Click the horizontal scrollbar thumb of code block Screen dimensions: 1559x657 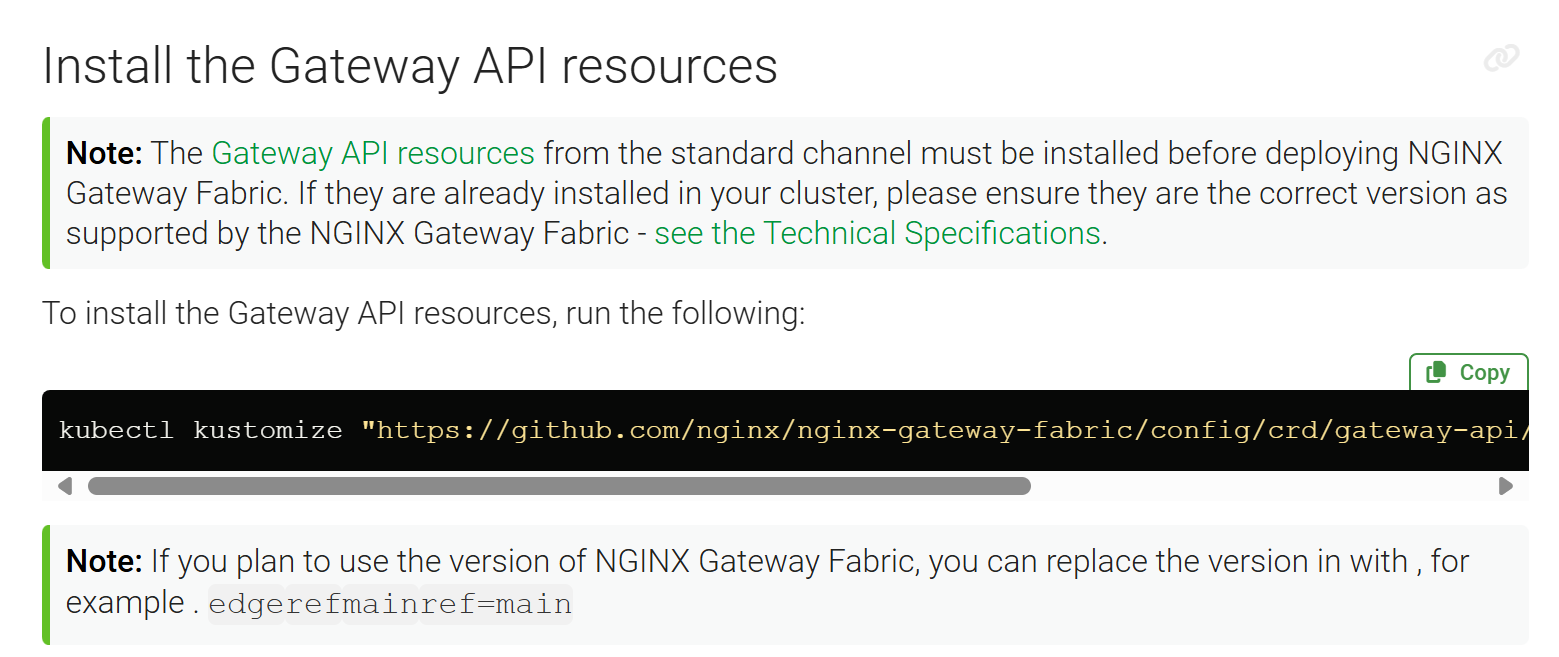pos(559,486)
